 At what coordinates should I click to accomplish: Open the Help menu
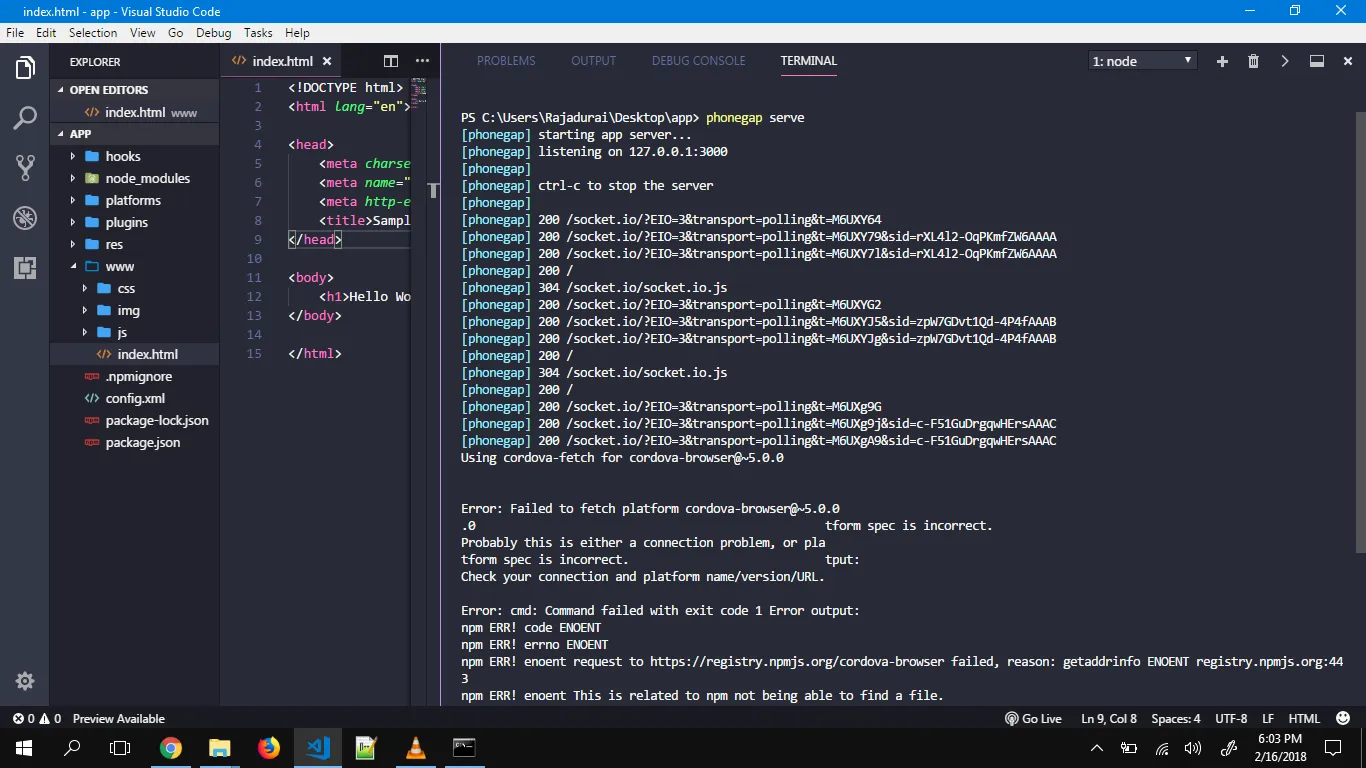click(297, 33)
